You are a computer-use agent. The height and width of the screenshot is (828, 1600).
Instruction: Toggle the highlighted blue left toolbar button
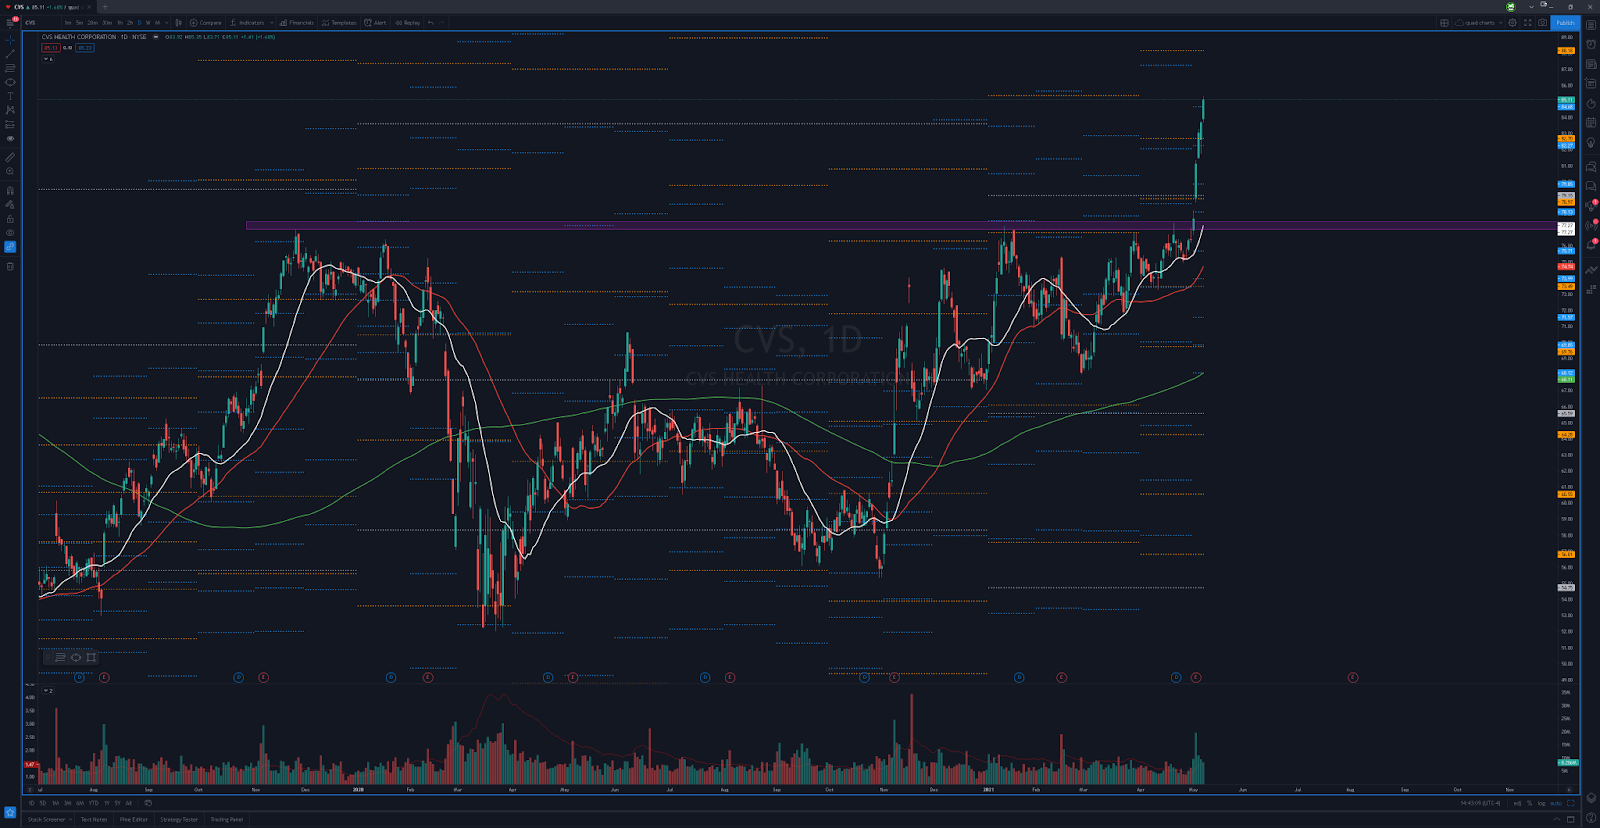pyautogui.click(x=10, y=246)
